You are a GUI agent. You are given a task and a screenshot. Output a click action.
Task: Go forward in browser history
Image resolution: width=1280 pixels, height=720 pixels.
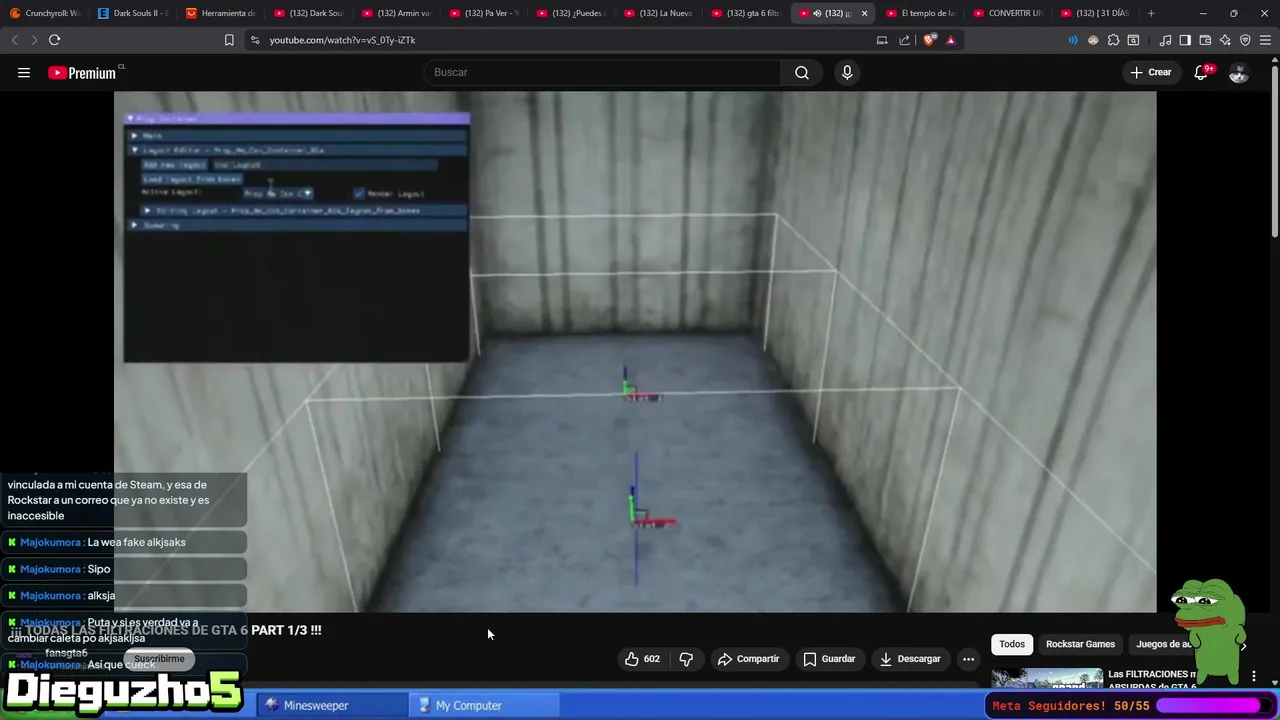[34, 40]
